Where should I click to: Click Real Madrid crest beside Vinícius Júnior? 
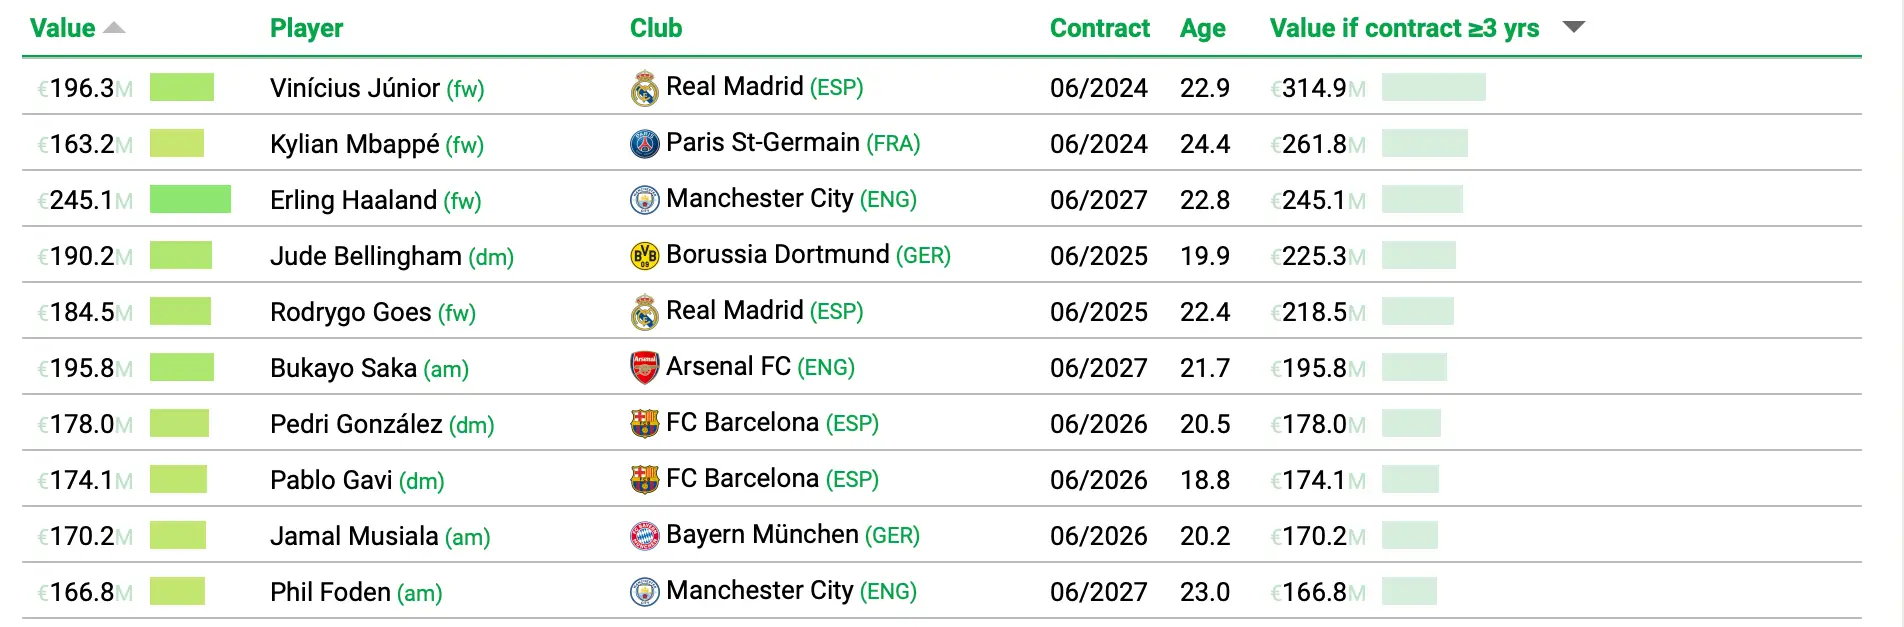(645, 89)
